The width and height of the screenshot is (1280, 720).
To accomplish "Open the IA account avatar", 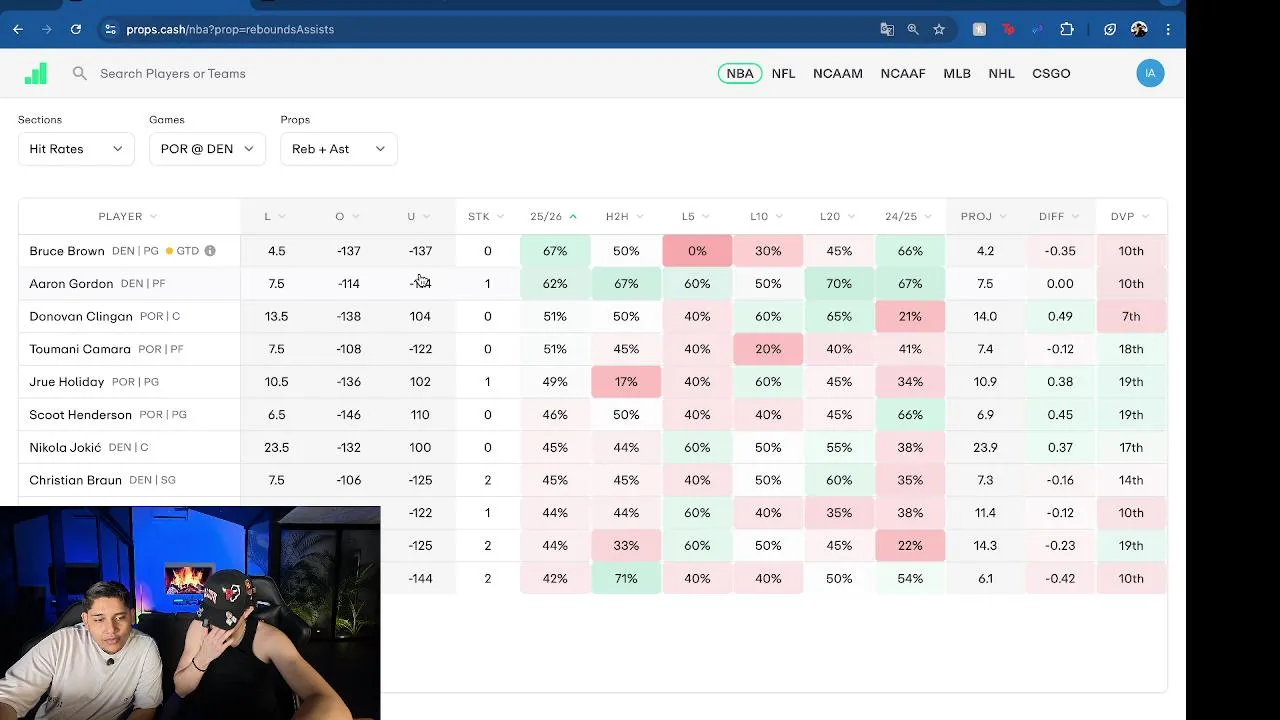I will click(x=1150, y=73).
